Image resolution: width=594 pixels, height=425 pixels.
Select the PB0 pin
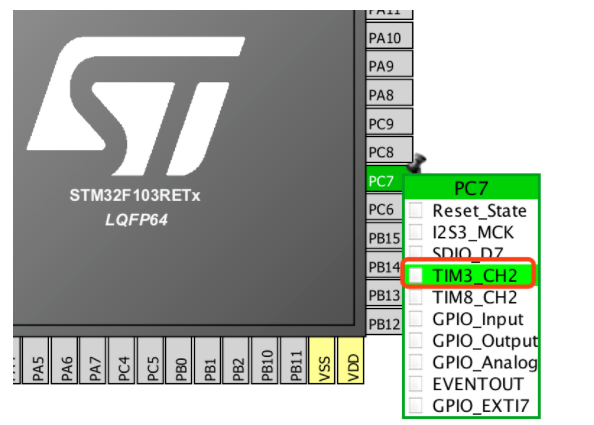[x=179, y=361]
